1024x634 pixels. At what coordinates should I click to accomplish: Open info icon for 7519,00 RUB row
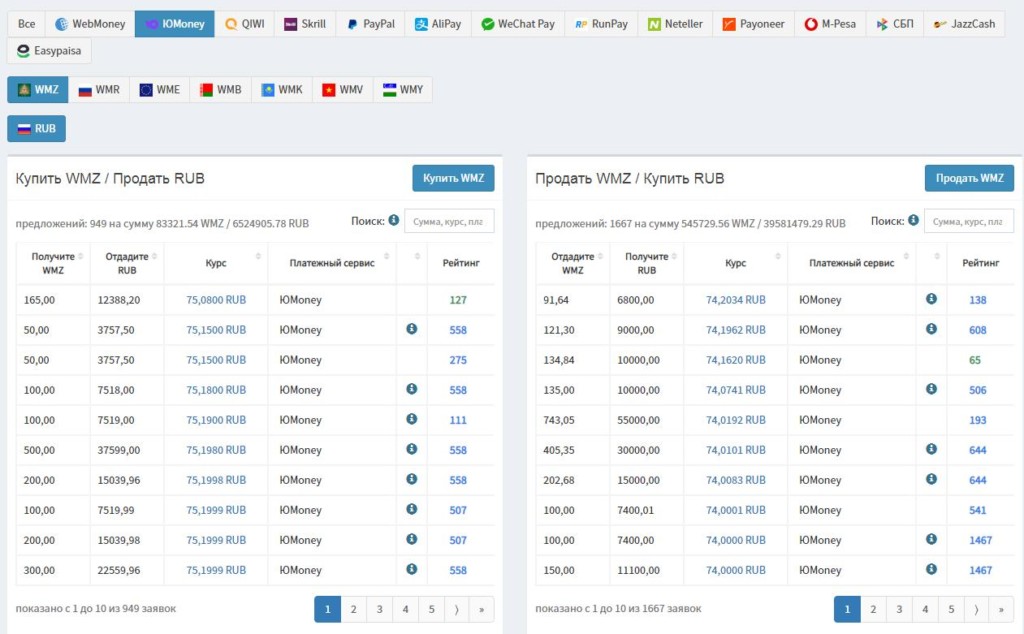point(411,419)
